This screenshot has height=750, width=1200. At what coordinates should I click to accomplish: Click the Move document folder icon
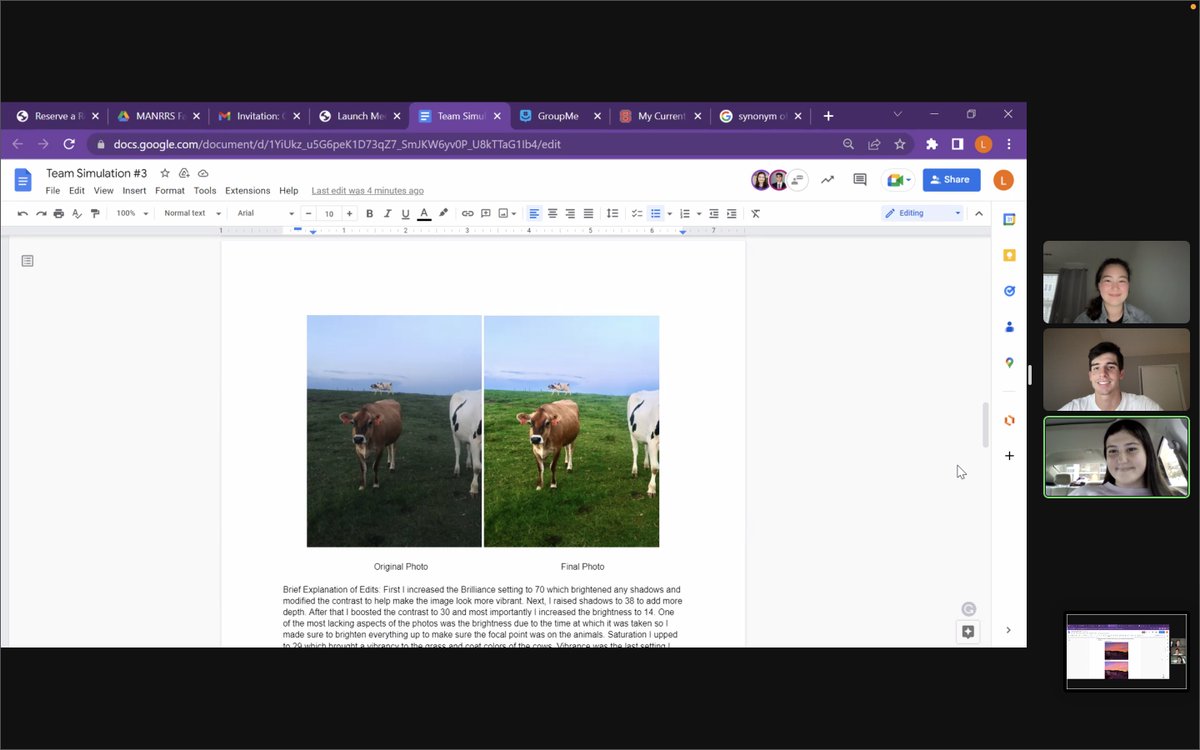[x=184, y=173]
